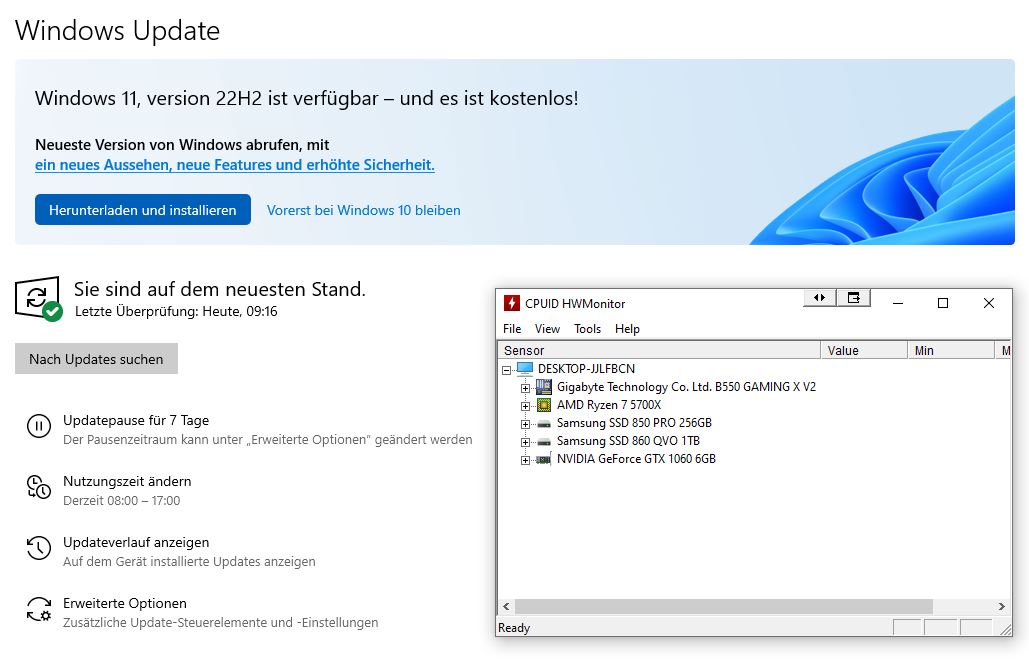The width and height of the screenshot is (1029, 659).
Task: Open the Help menu in HWMonitor
Action: coord(627,329)
